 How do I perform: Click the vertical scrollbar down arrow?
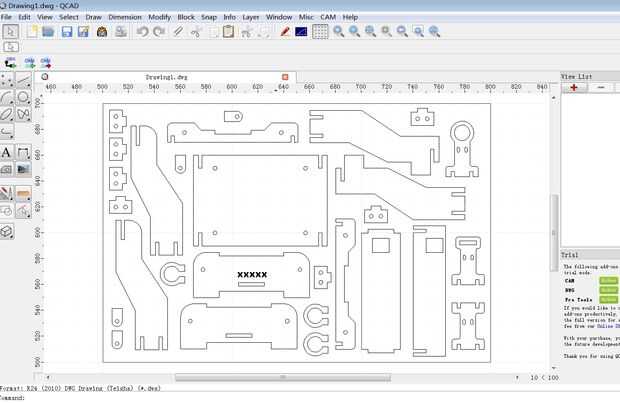[x=554, y=368]
